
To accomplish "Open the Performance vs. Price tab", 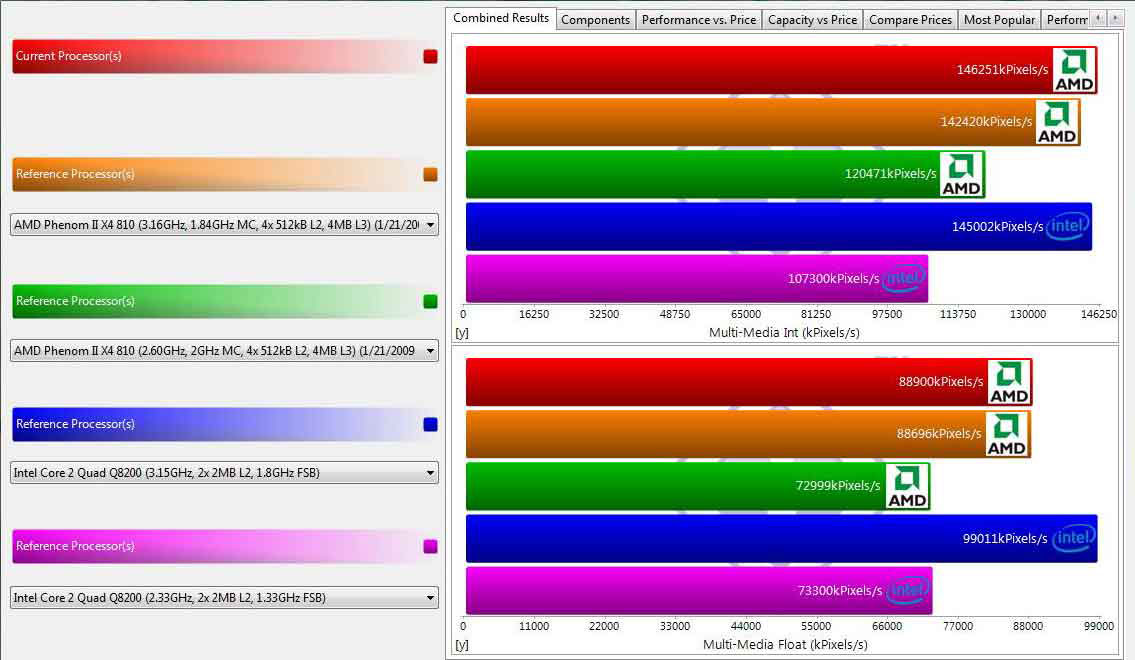I will pos(699,20).
